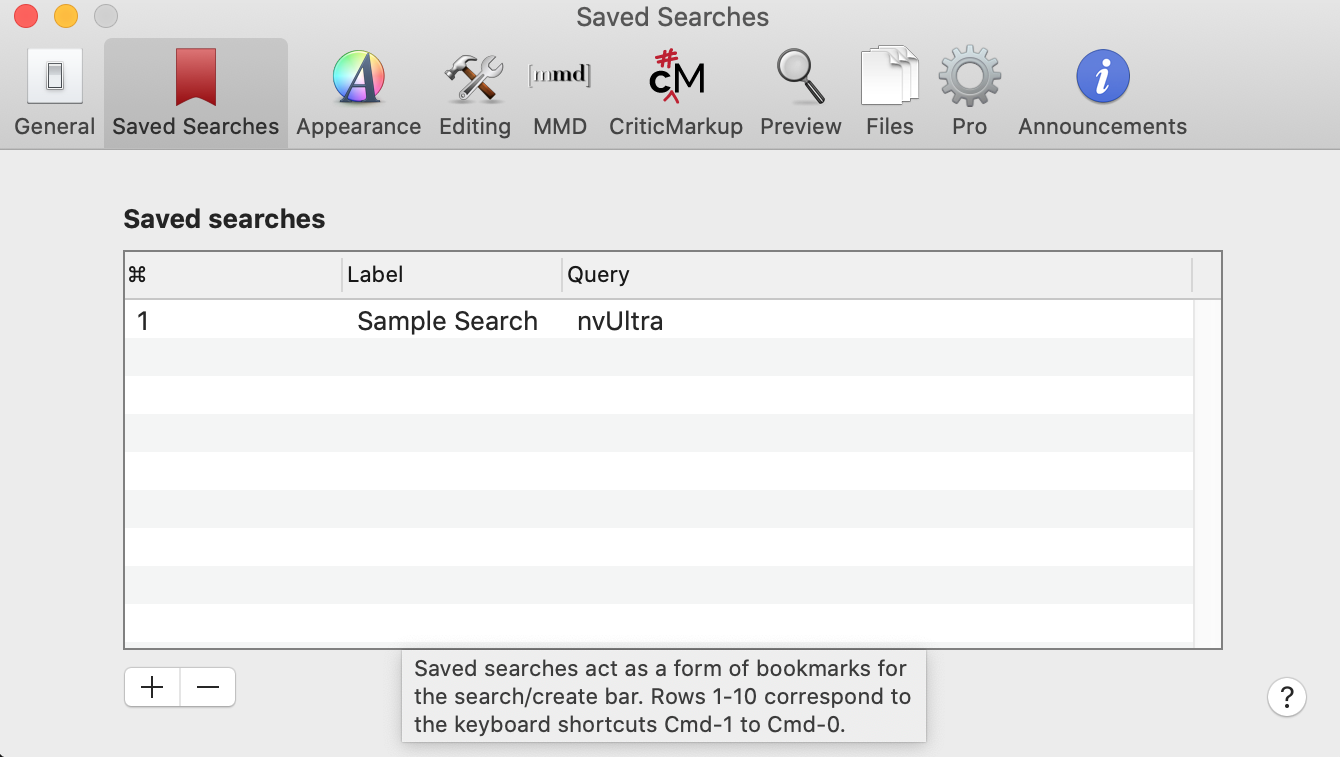Click the nvUltra query cell
Screen dimensions: 1340x757
[x=620, y=321]
